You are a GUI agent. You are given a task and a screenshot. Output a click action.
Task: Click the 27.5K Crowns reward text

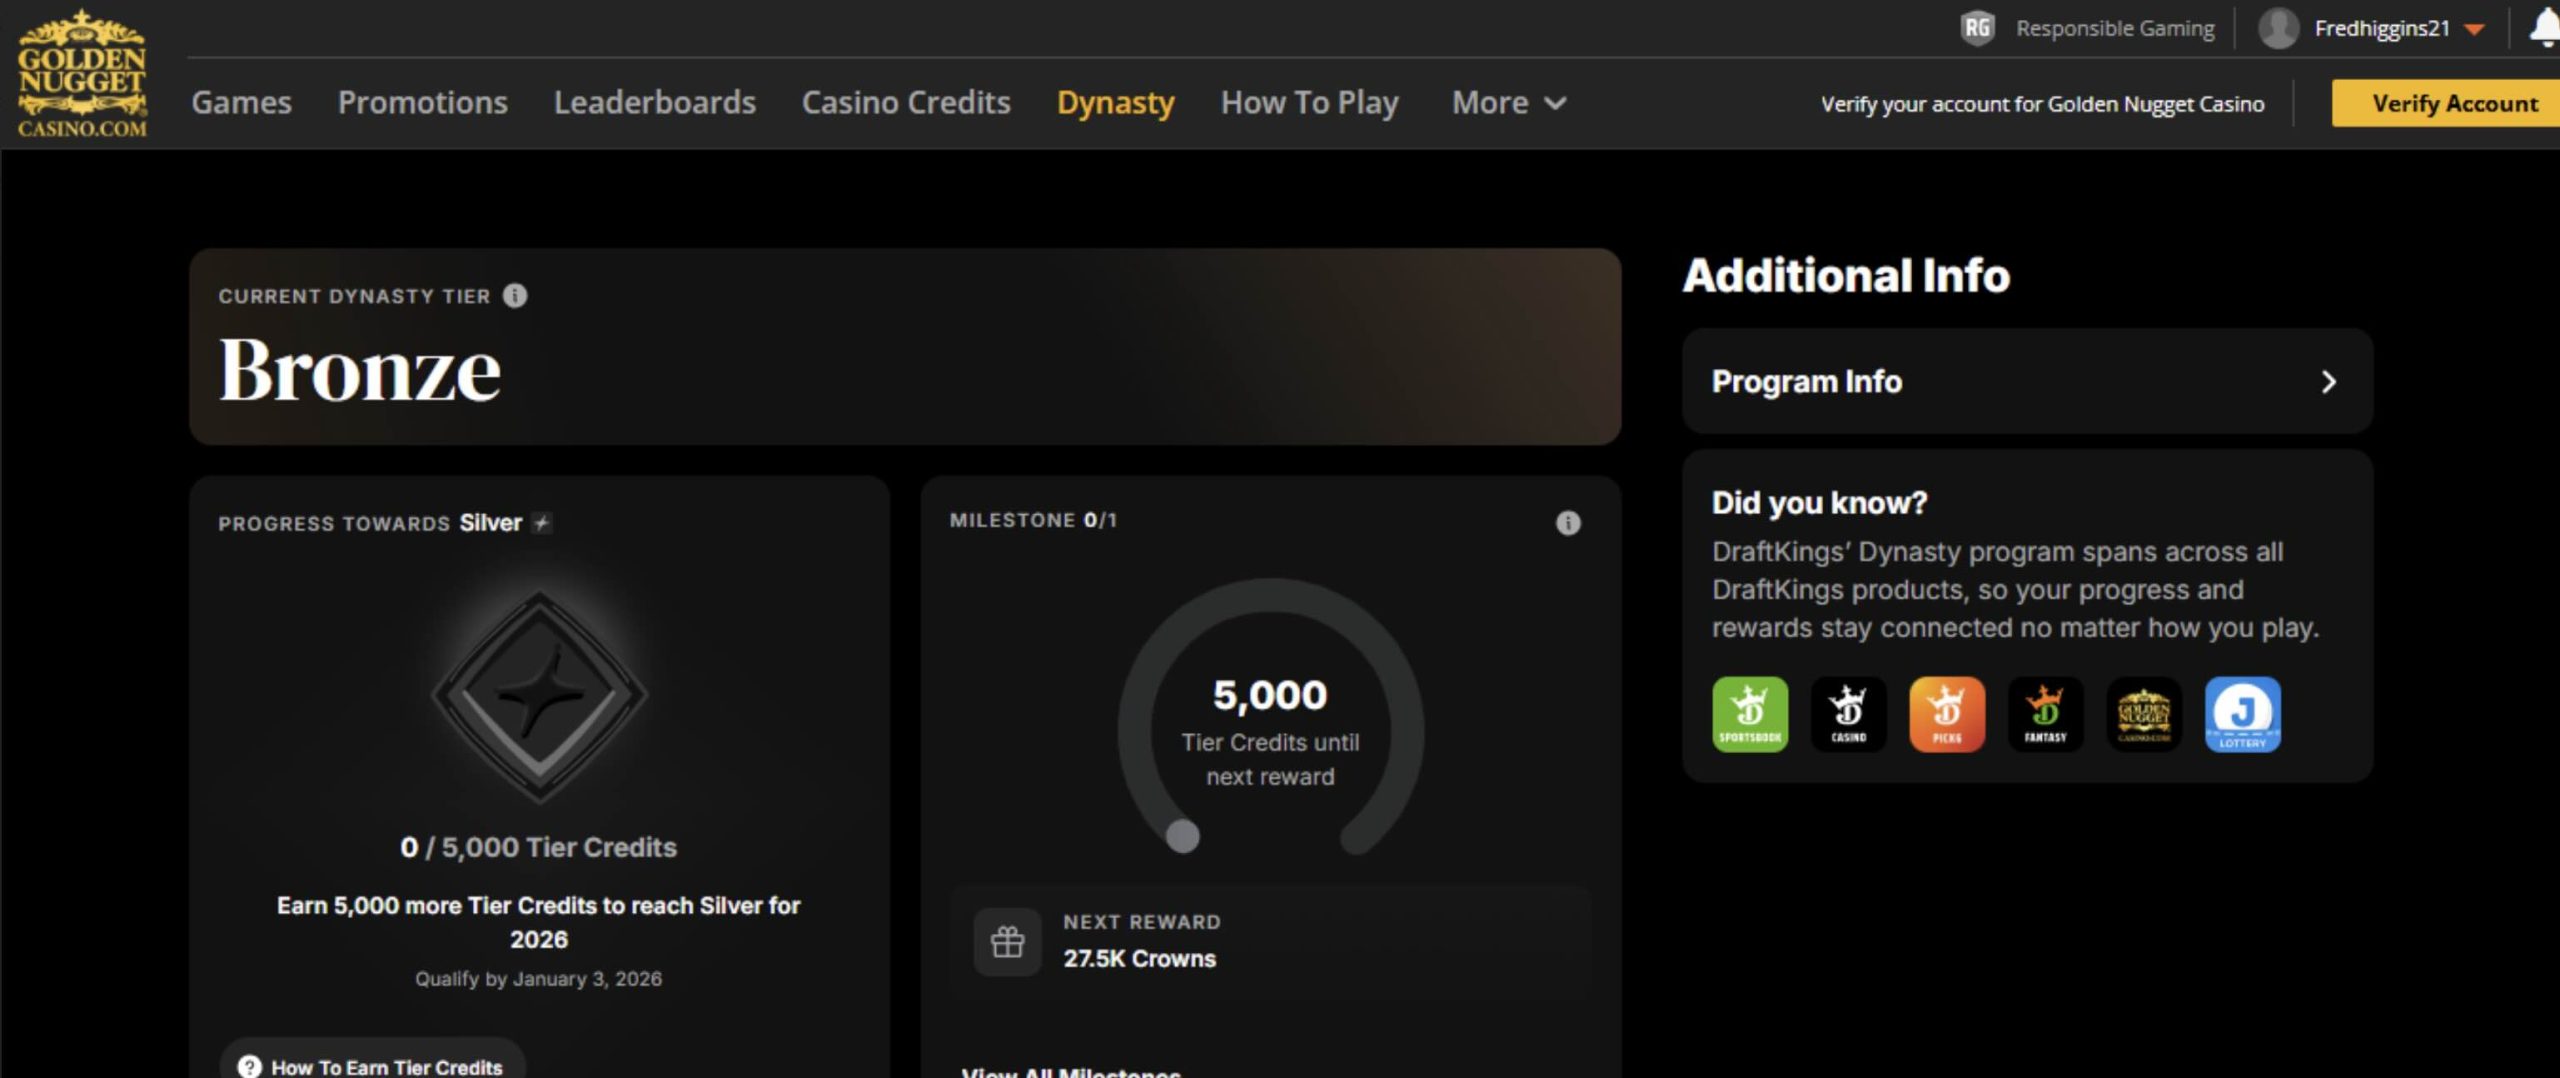(x=1139, y=958)
